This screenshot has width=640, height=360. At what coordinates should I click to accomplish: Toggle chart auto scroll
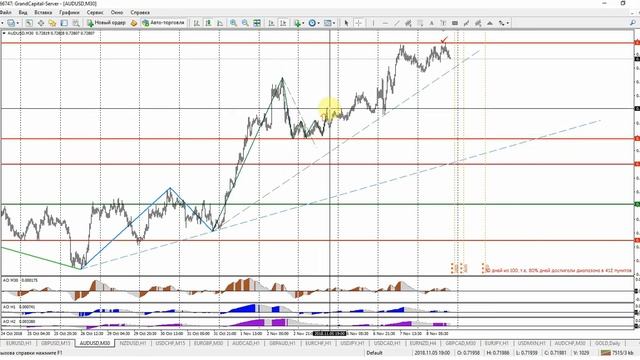(x=271, y=23)
